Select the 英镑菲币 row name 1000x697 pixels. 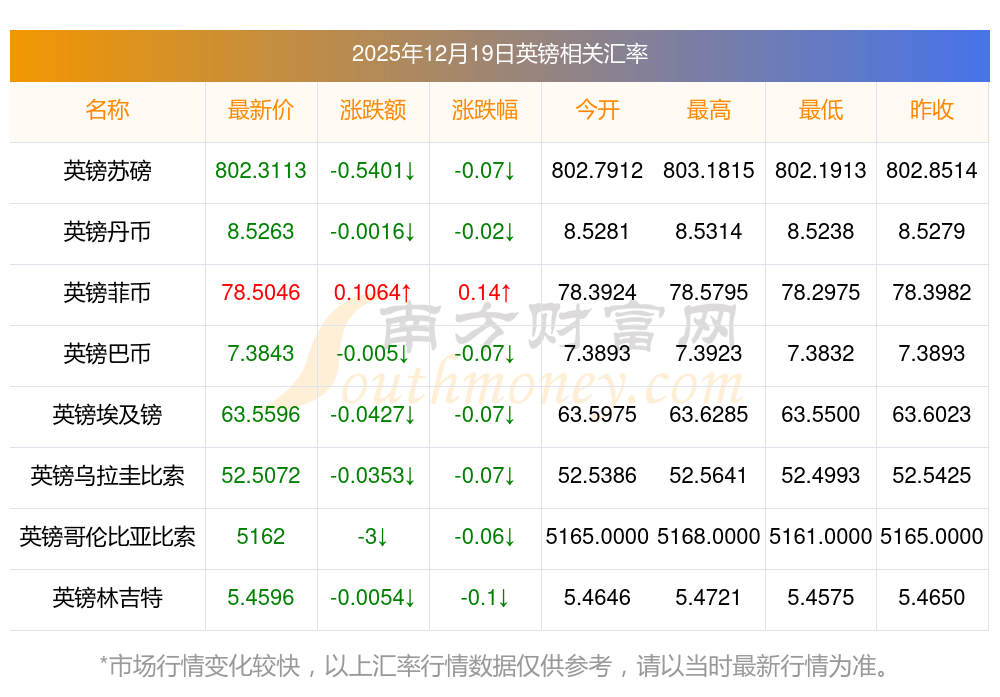107,293
